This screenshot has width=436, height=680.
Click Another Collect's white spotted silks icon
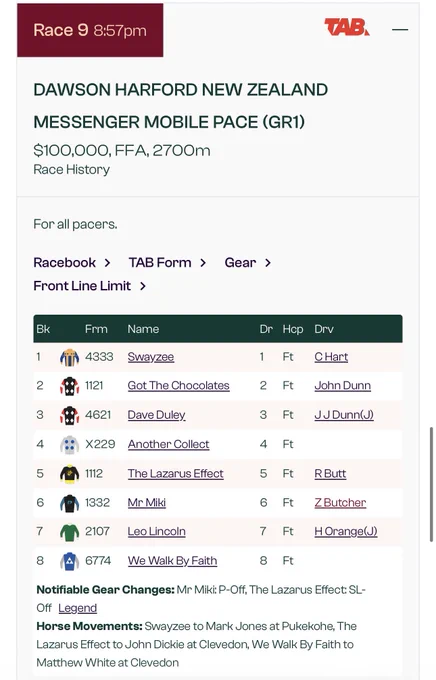69,445
